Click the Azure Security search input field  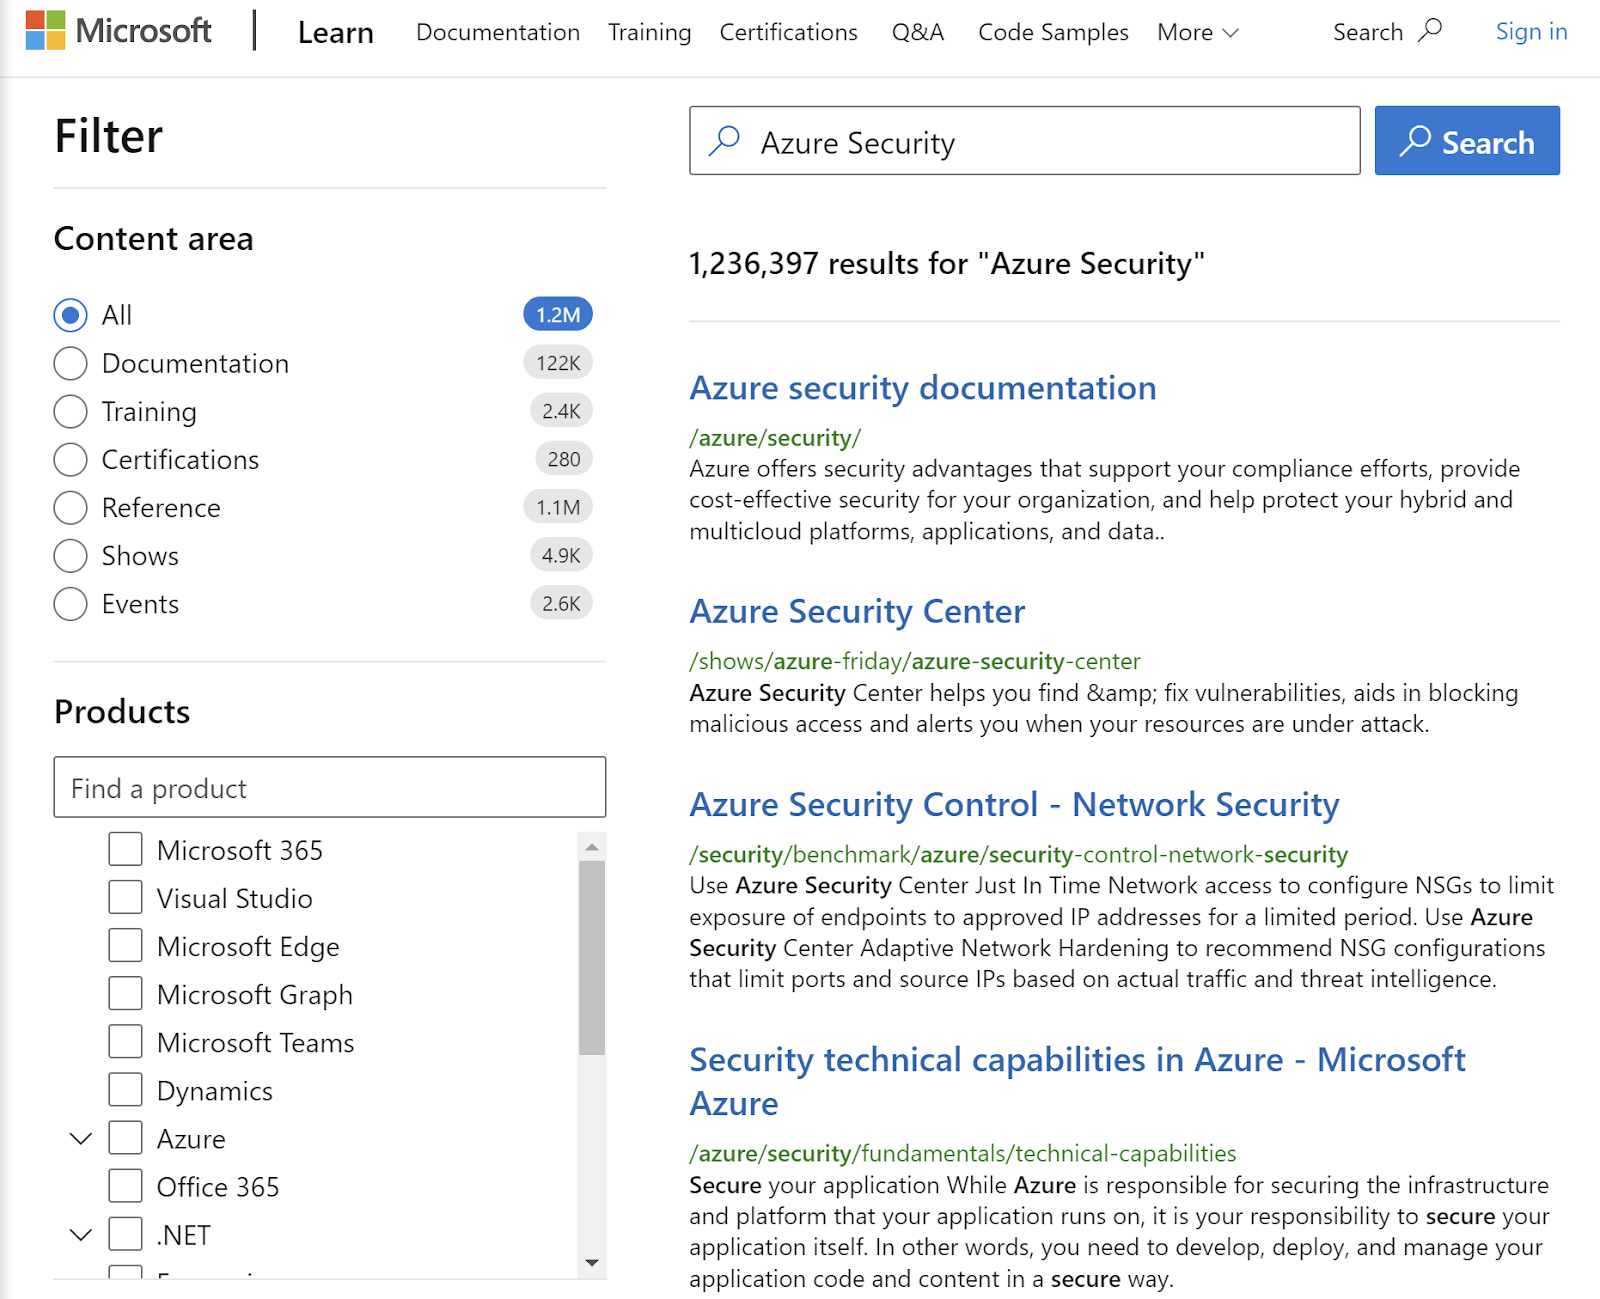coord(1025,141)
